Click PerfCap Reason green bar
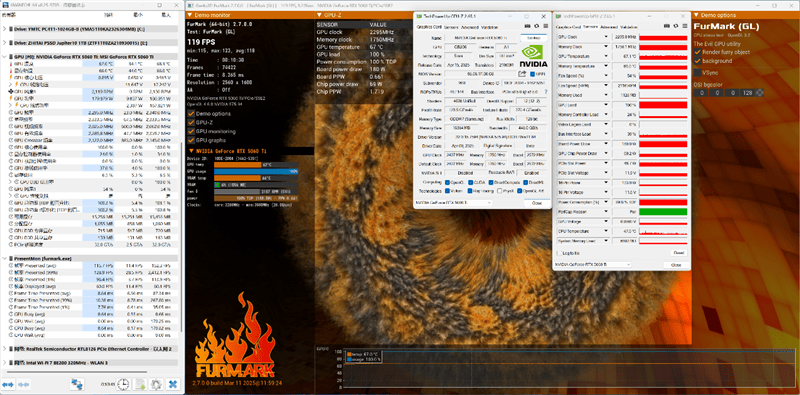Screen dimensions: 800x395 pos(663,211)
